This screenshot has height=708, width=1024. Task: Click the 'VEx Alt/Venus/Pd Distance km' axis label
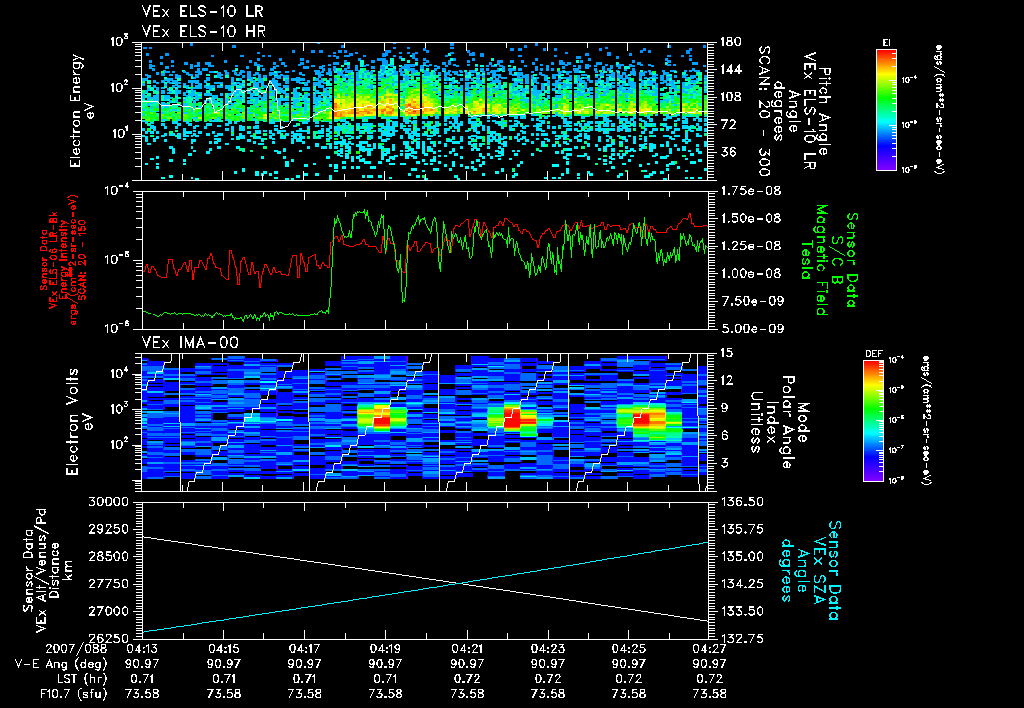coord(46,570)
